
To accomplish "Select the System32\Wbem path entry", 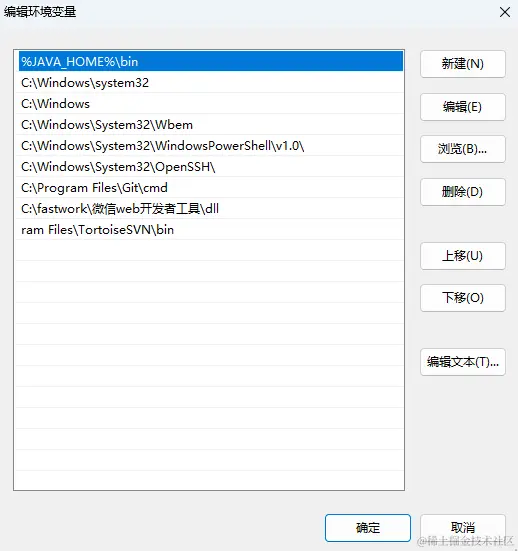I will (211, 125).
